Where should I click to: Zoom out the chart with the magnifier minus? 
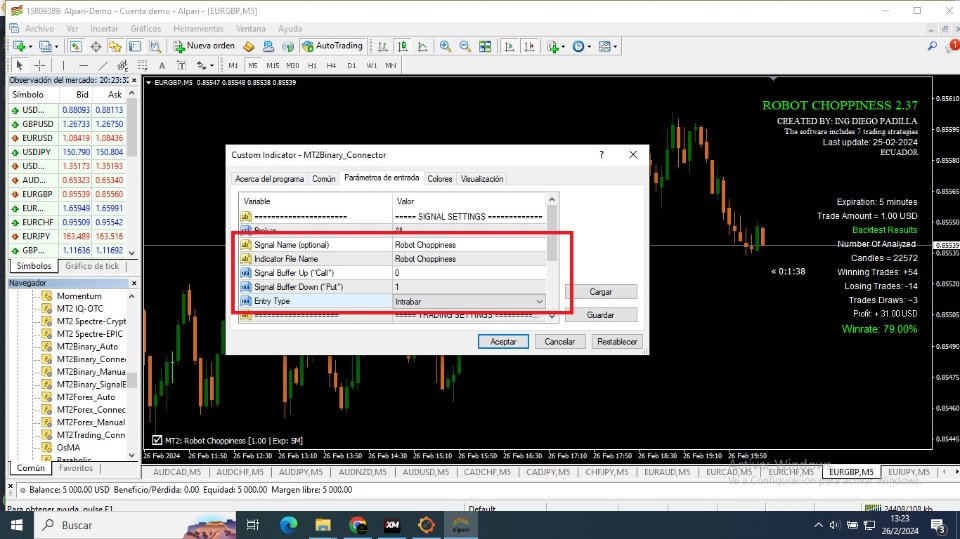(465, 47)
